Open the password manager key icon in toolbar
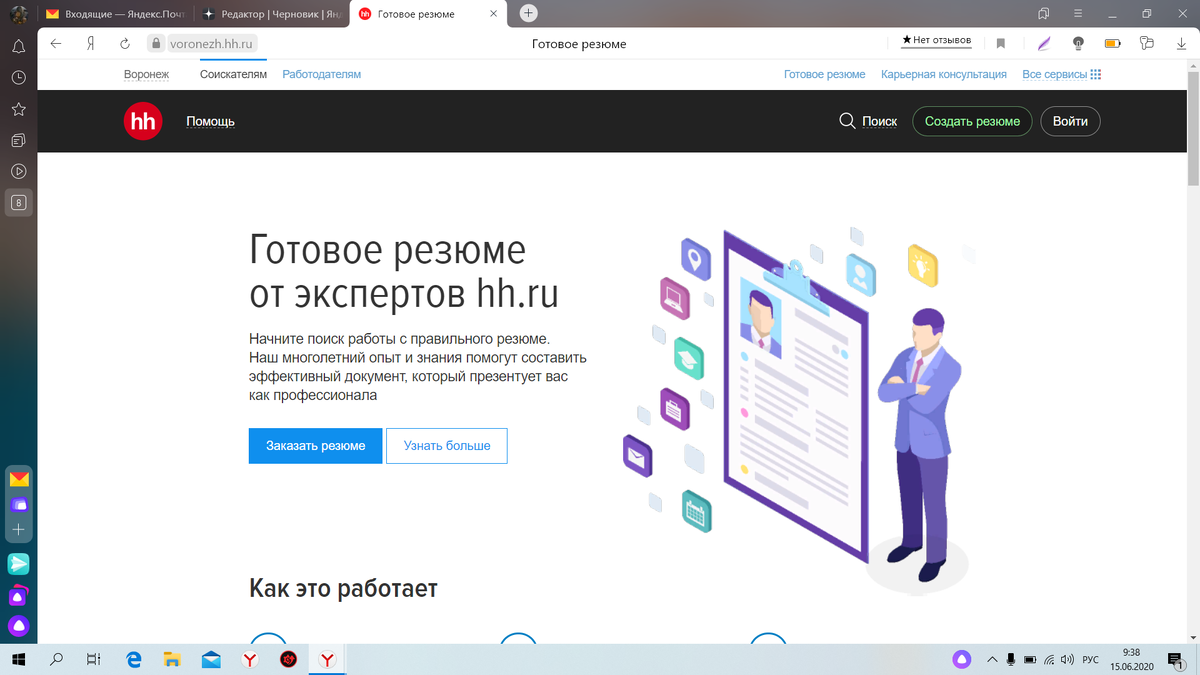 [x=1147, y=44]
